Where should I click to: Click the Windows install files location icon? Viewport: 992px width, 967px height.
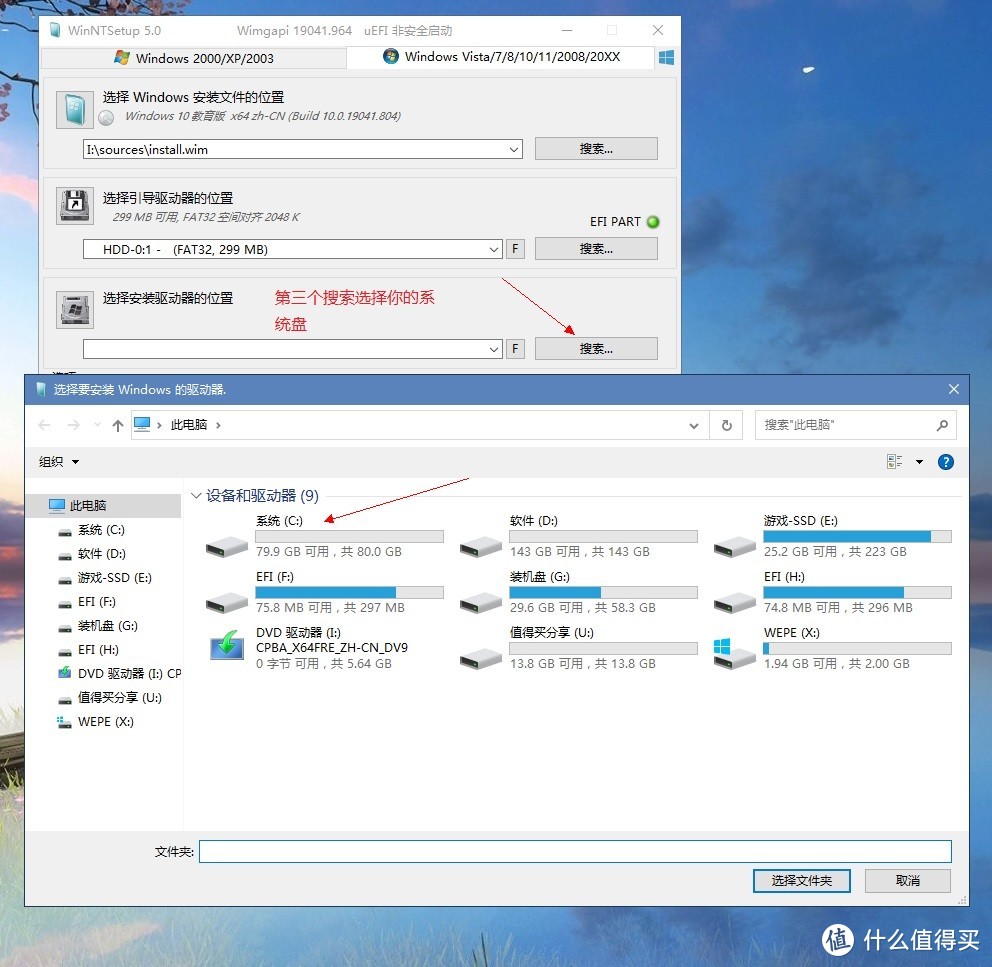pyautogui.click(x=75, y=110)
